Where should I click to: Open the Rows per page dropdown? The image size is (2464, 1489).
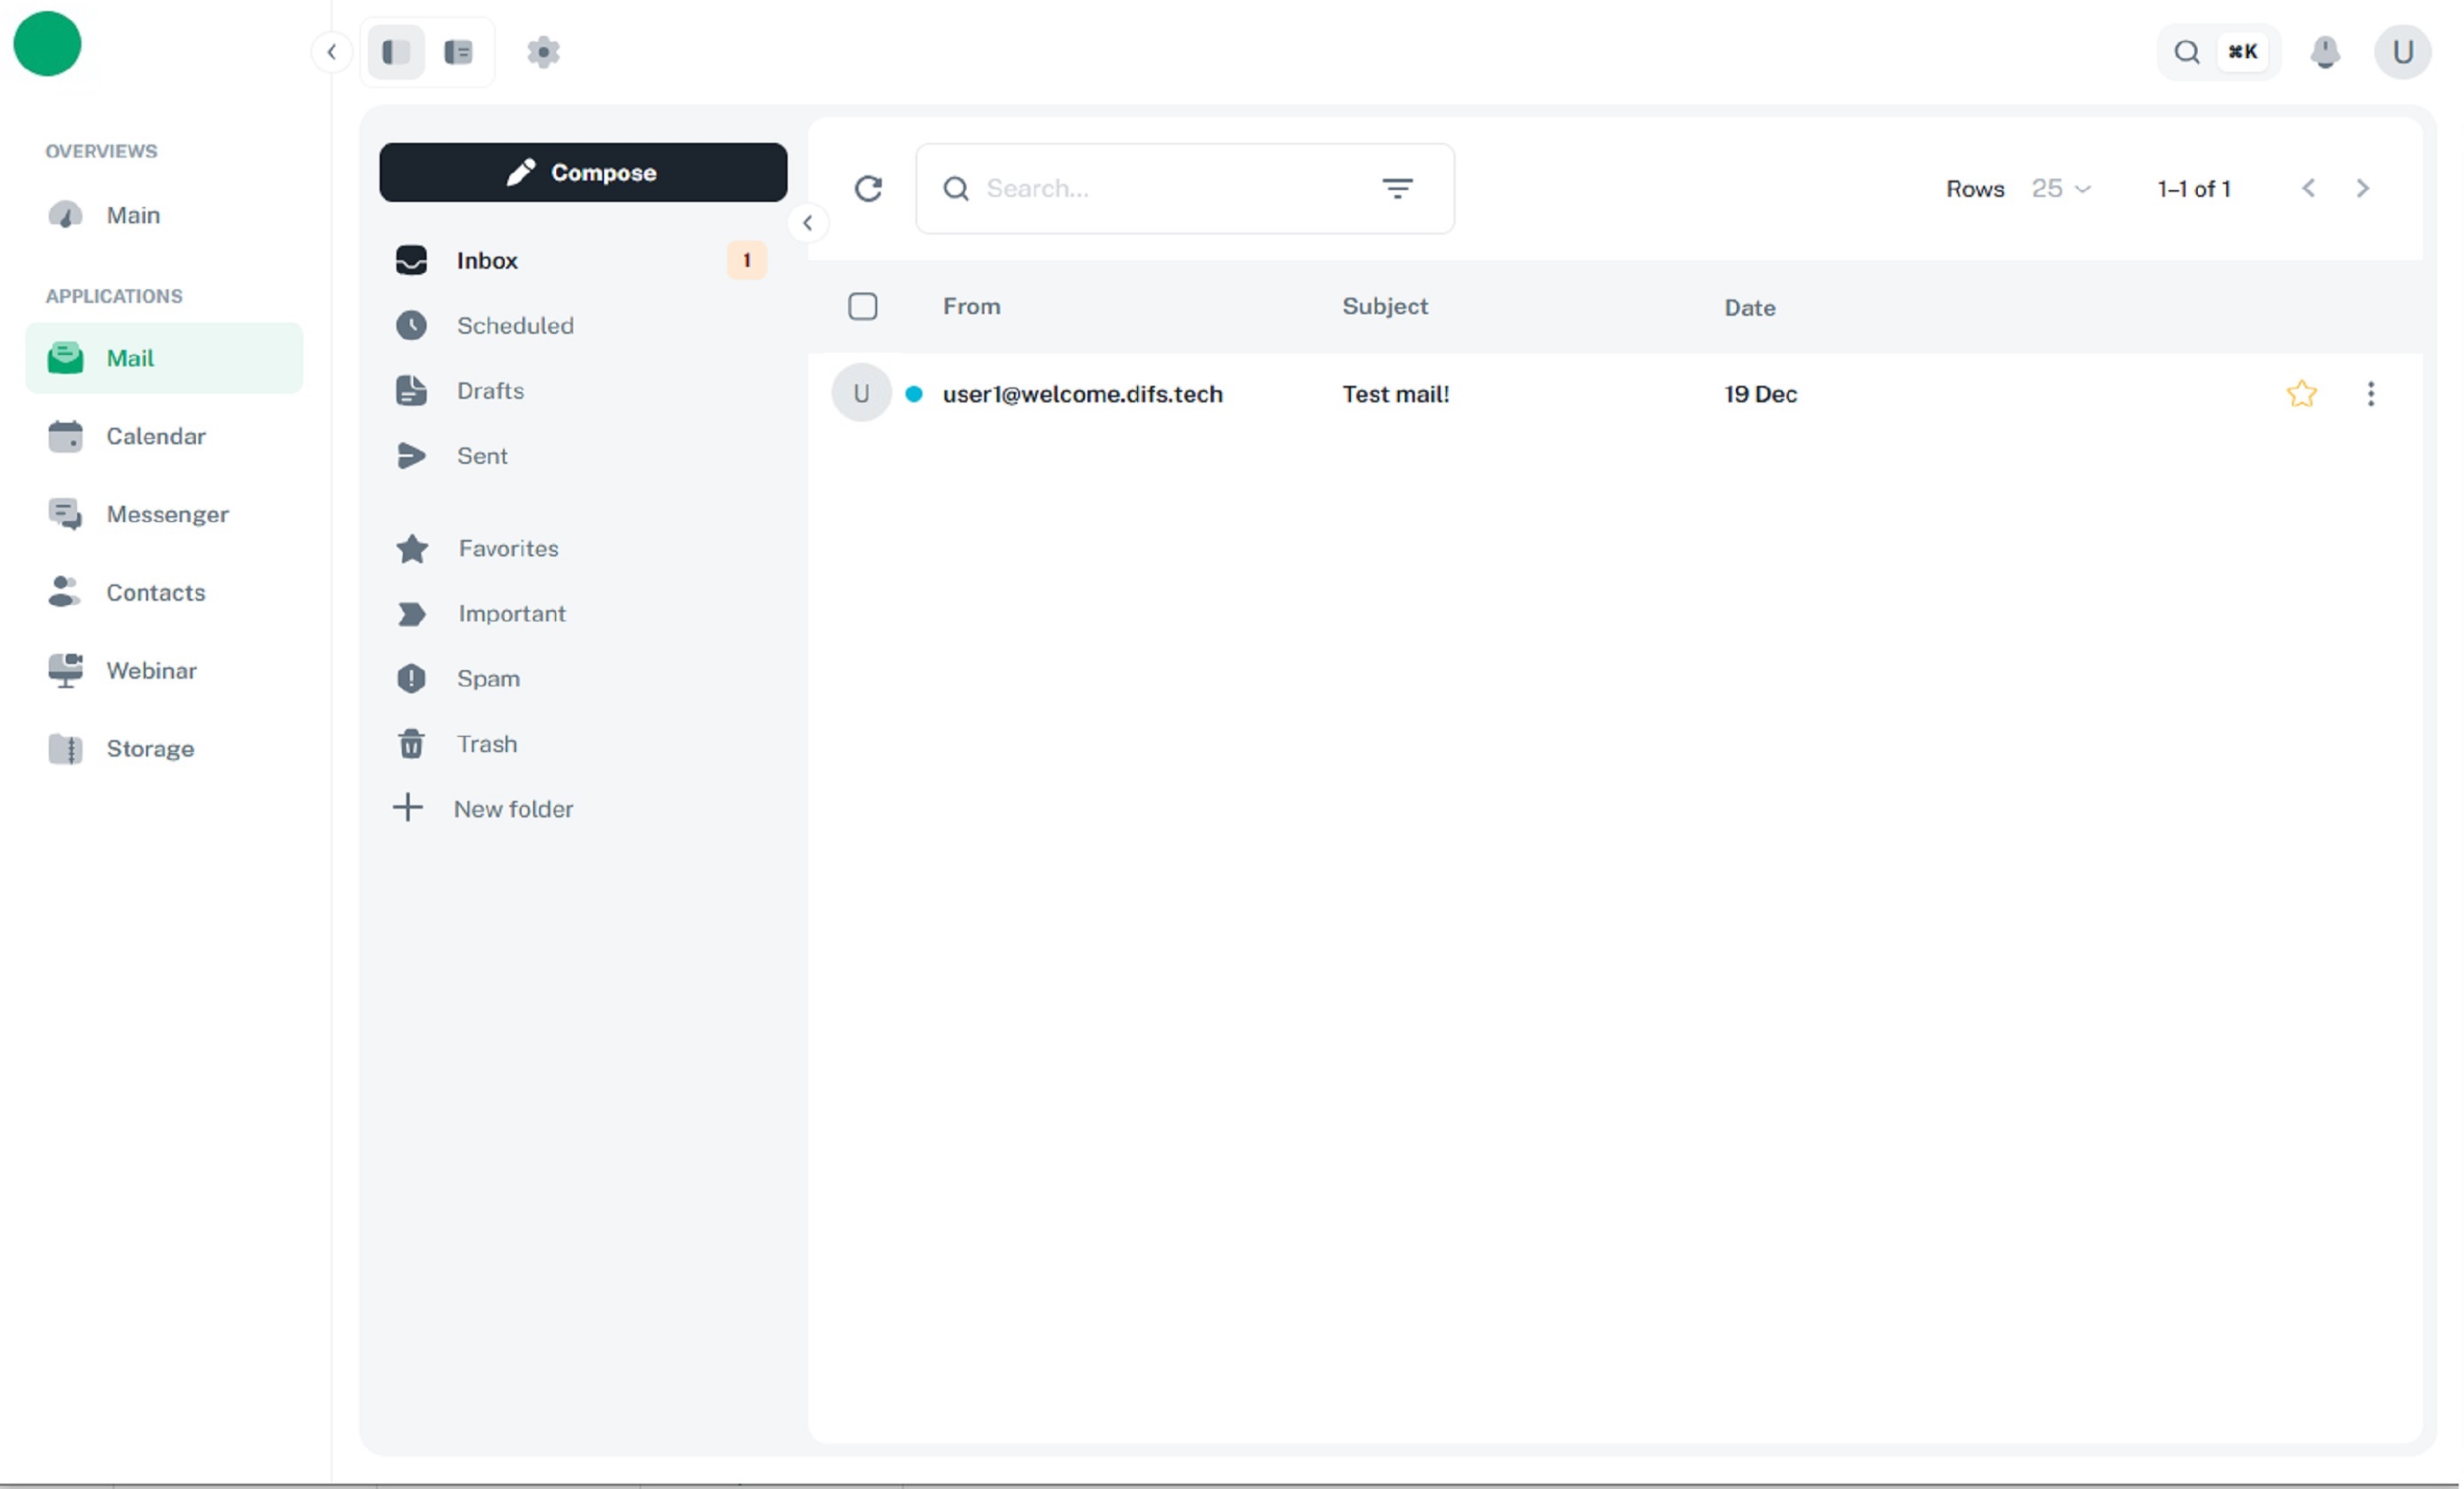2062,188
